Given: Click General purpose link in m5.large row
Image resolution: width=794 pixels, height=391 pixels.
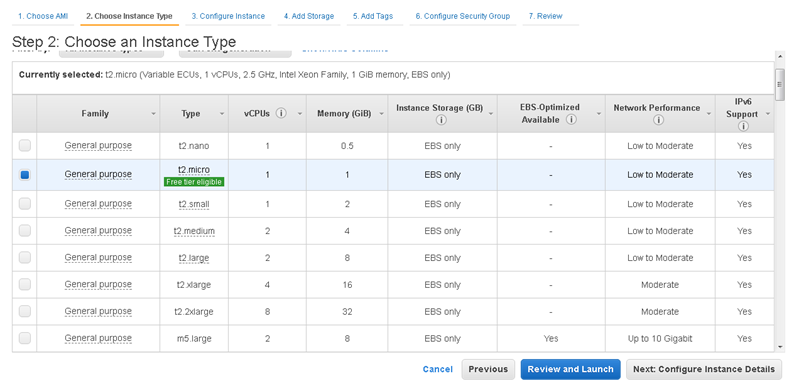Looking at the screenshot, I should (x=98, y=338).
